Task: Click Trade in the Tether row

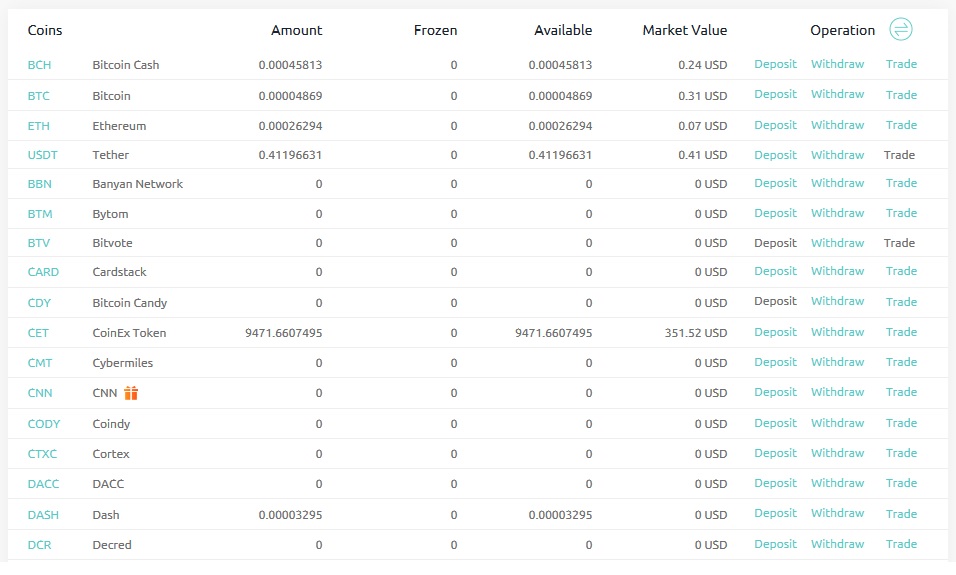Action: click(x=899, y=155)
